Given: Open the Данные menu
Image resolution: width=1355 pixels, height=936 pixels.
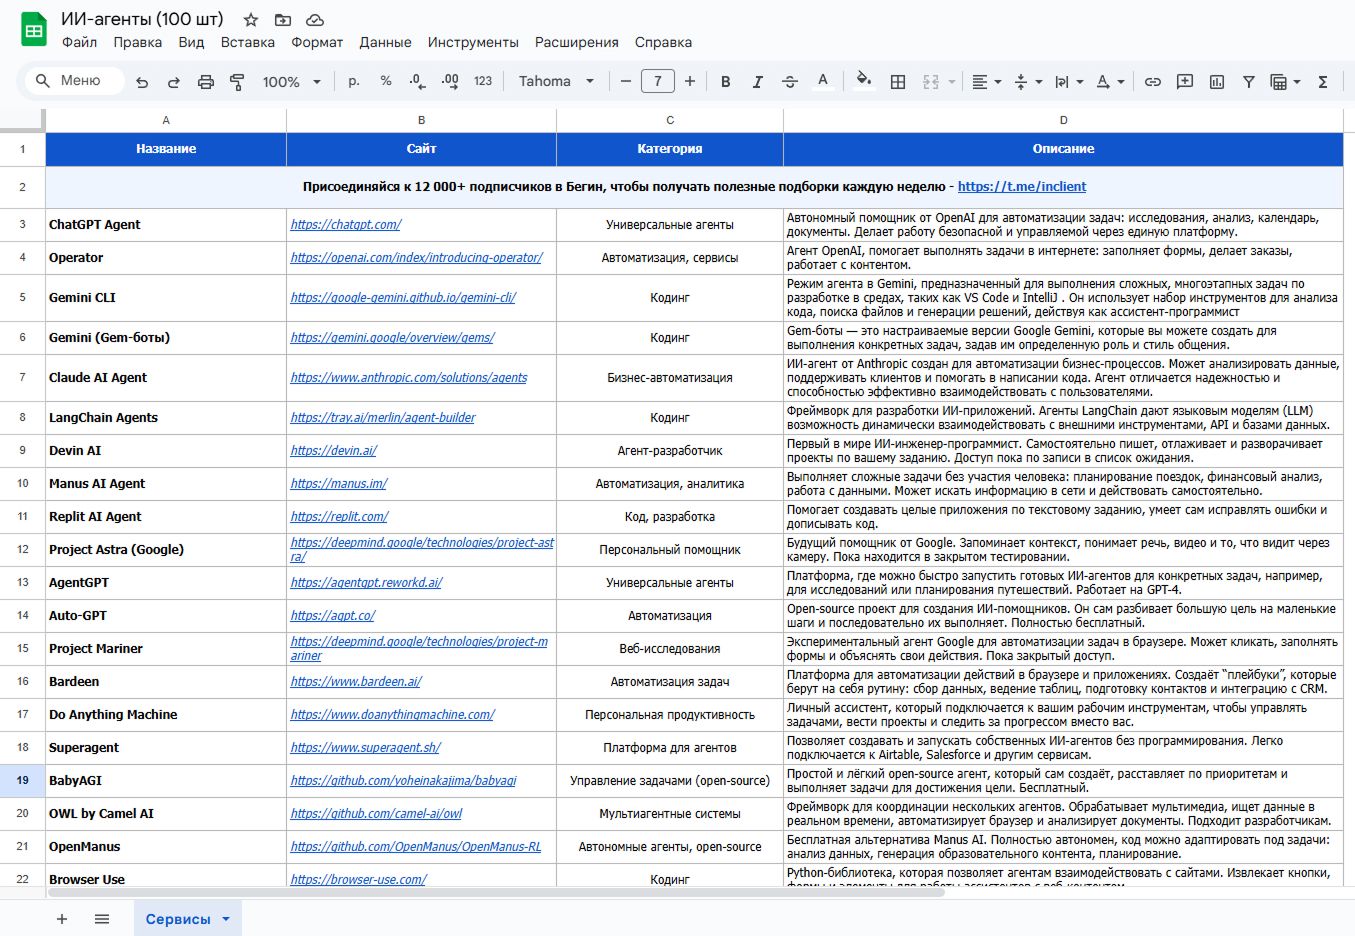Looking at the screenshot, I should [x=385, y=42].
